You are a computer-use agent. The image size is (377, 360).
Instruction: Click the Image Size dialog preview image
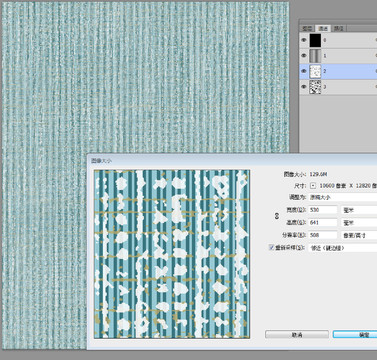[172, 254]
